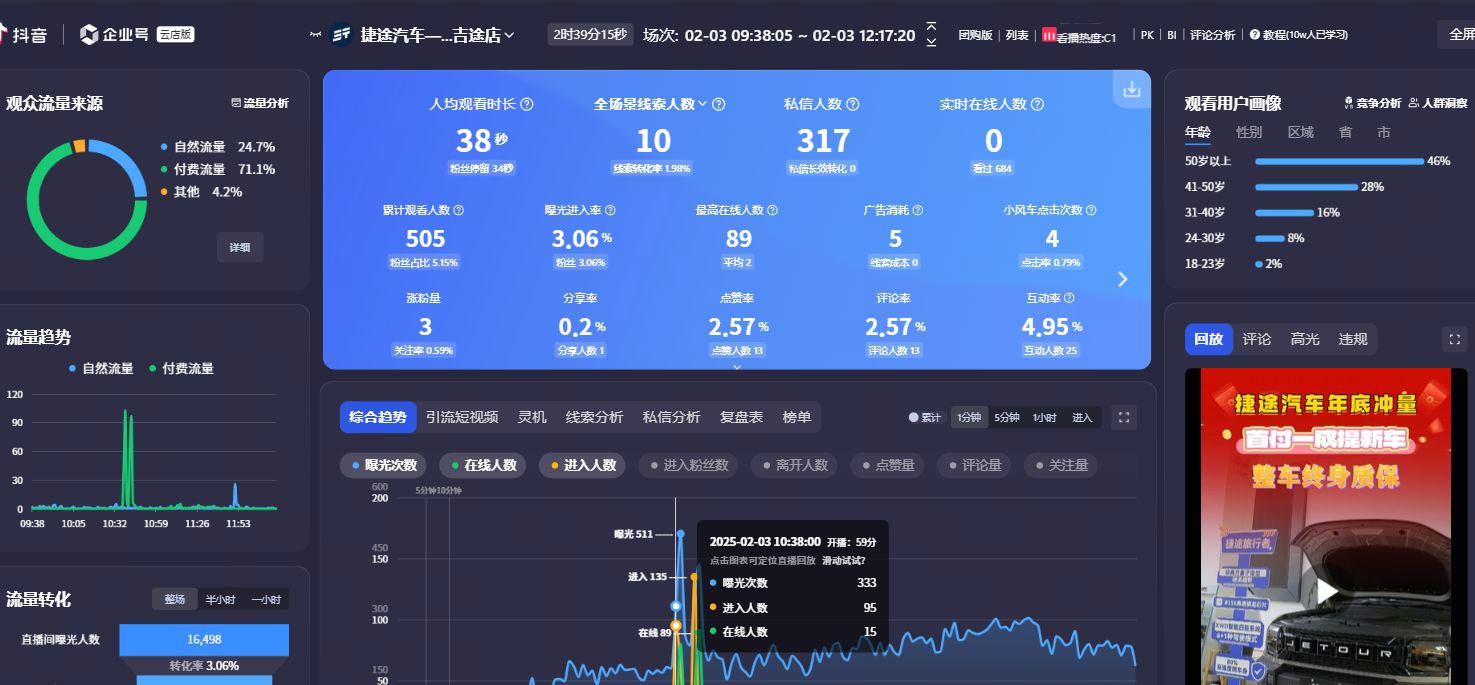Viewport: 1475px width, 685px height.
Task: Open 流量分析 link
Action: click(x=260, y=102)
